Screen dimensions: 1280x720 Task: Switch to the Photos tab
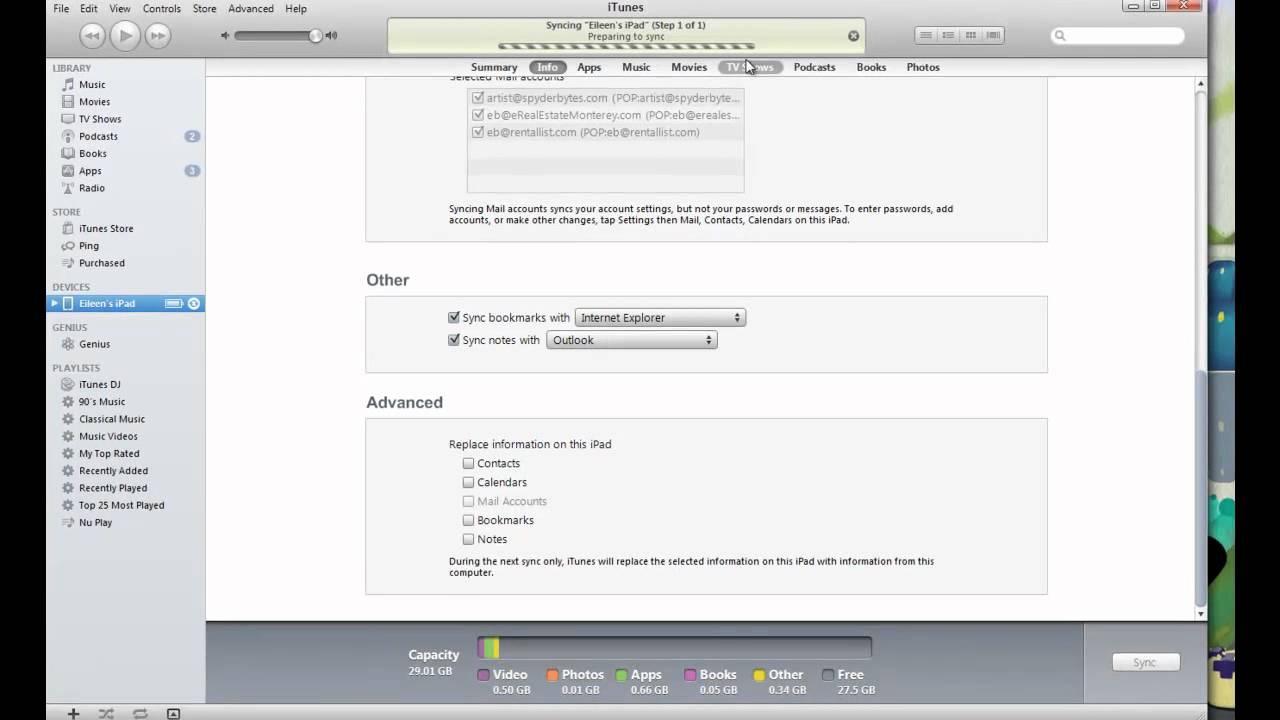pos(923,67)
